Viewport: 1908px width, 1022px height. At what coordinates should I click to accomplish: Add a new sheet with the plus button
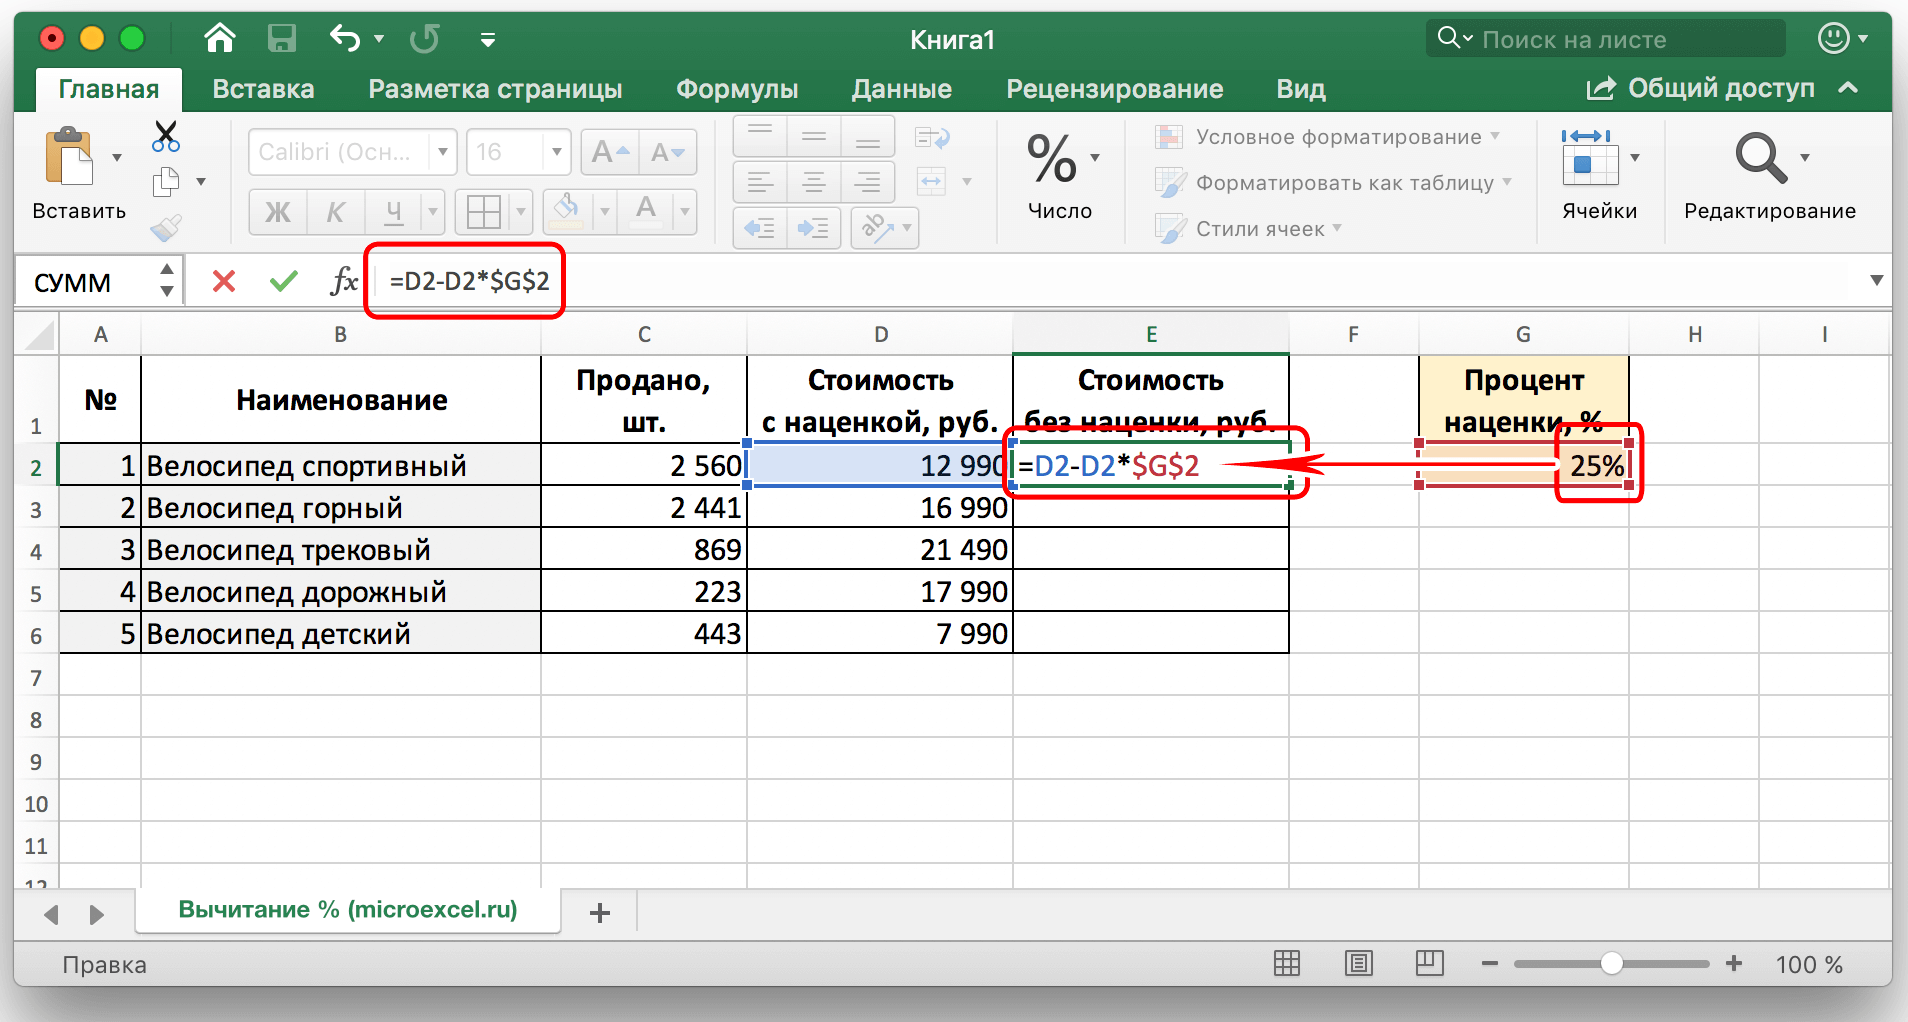click(599, 911)
